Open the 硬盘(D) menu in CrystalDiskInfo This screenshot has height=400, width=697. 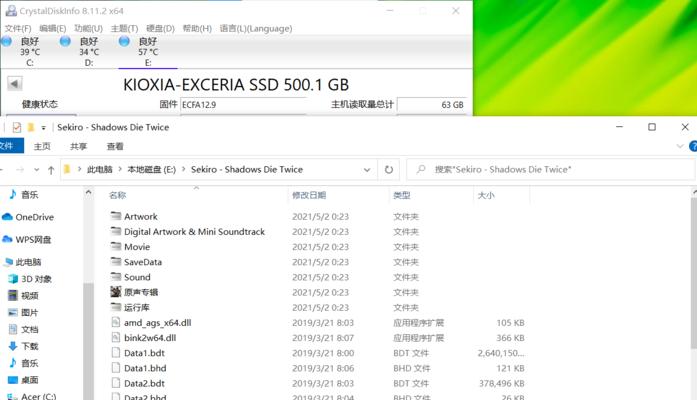tap(160, 28)
